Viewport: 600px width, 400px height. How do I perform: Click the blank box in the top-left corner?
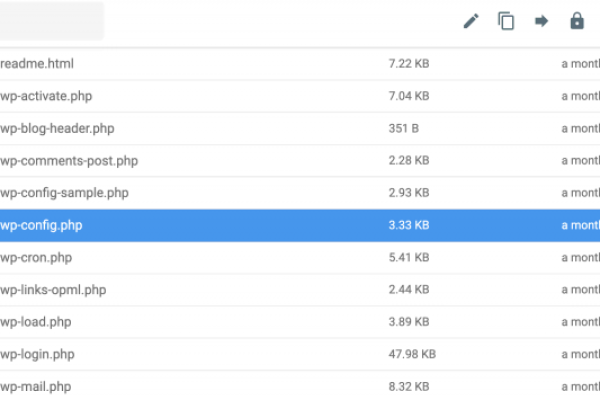[52, 21]
